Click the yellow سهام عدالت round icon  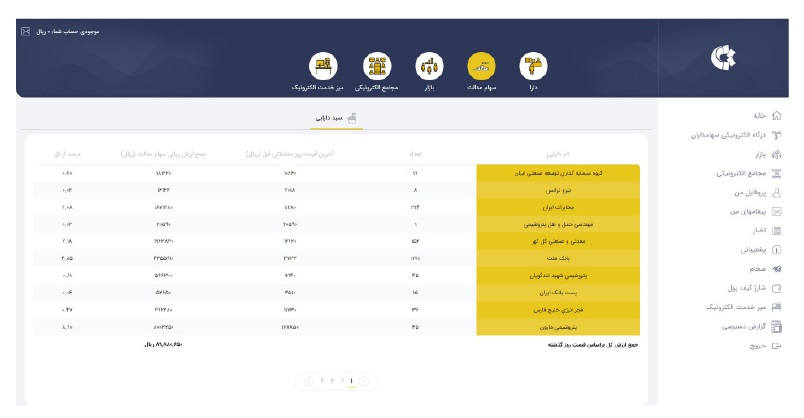(481, 66)
